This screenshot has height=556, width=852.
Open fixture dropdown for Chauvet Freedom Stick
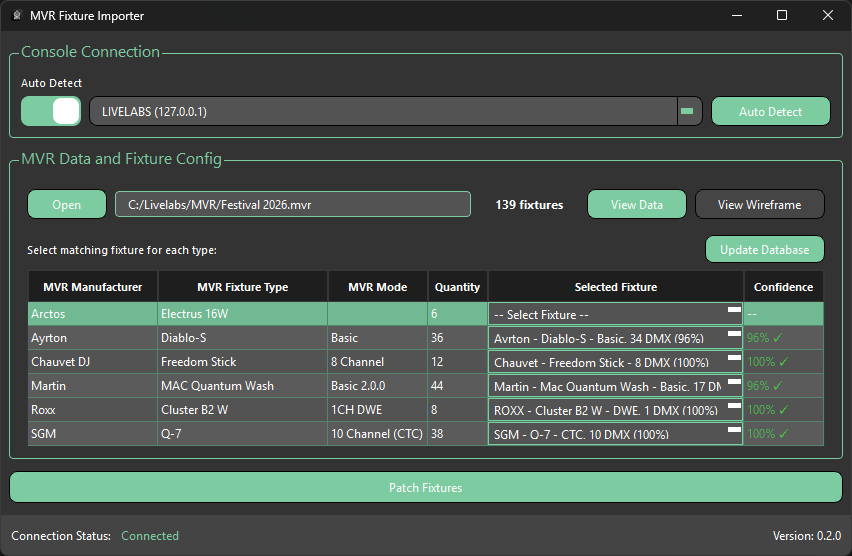tap(616, 362)
